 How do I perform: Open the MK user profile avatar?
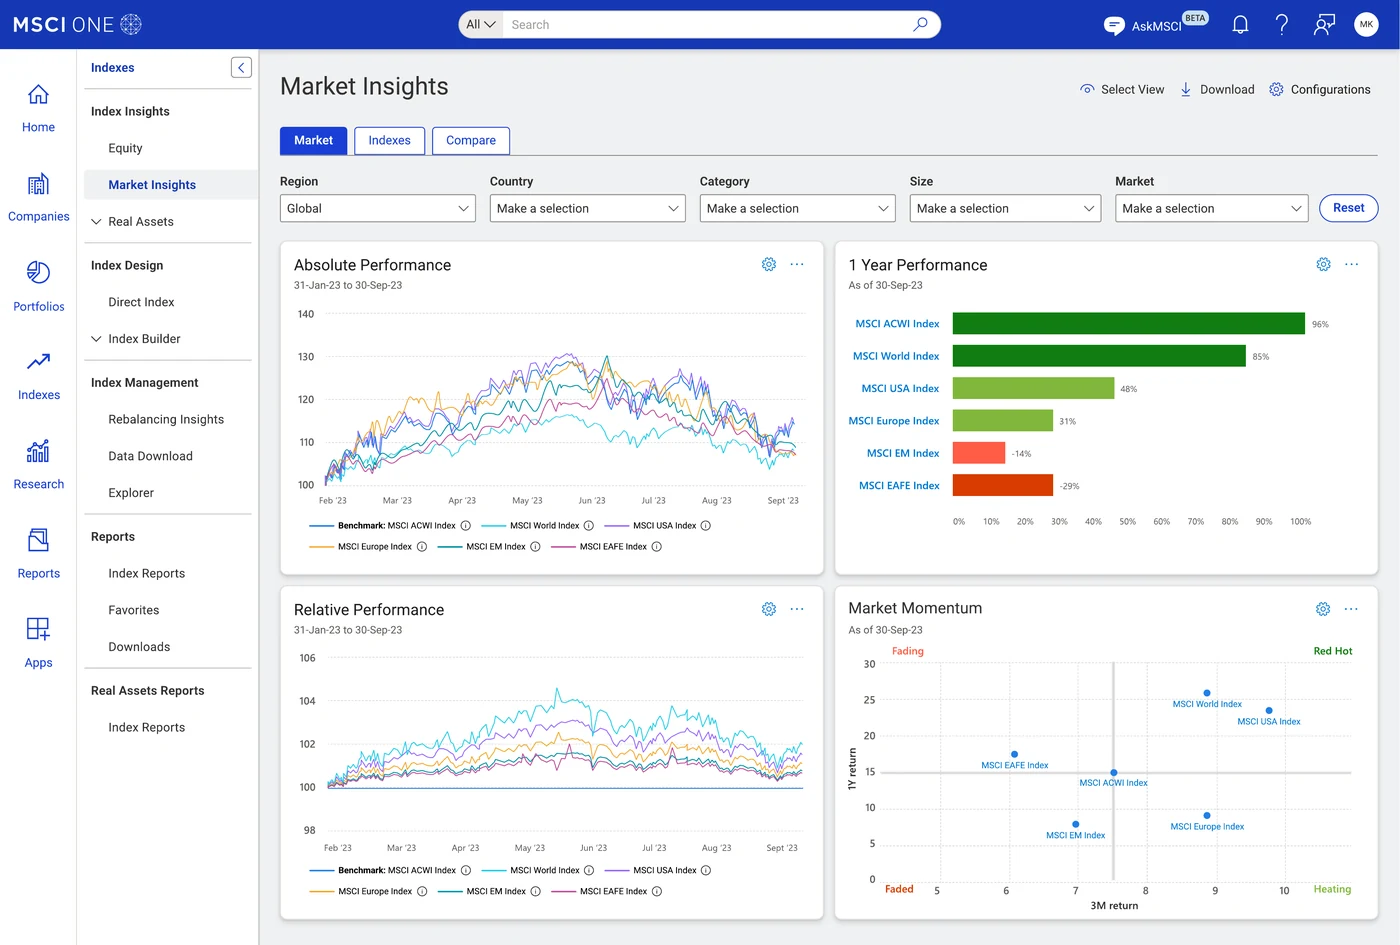tap(1366, 25)
